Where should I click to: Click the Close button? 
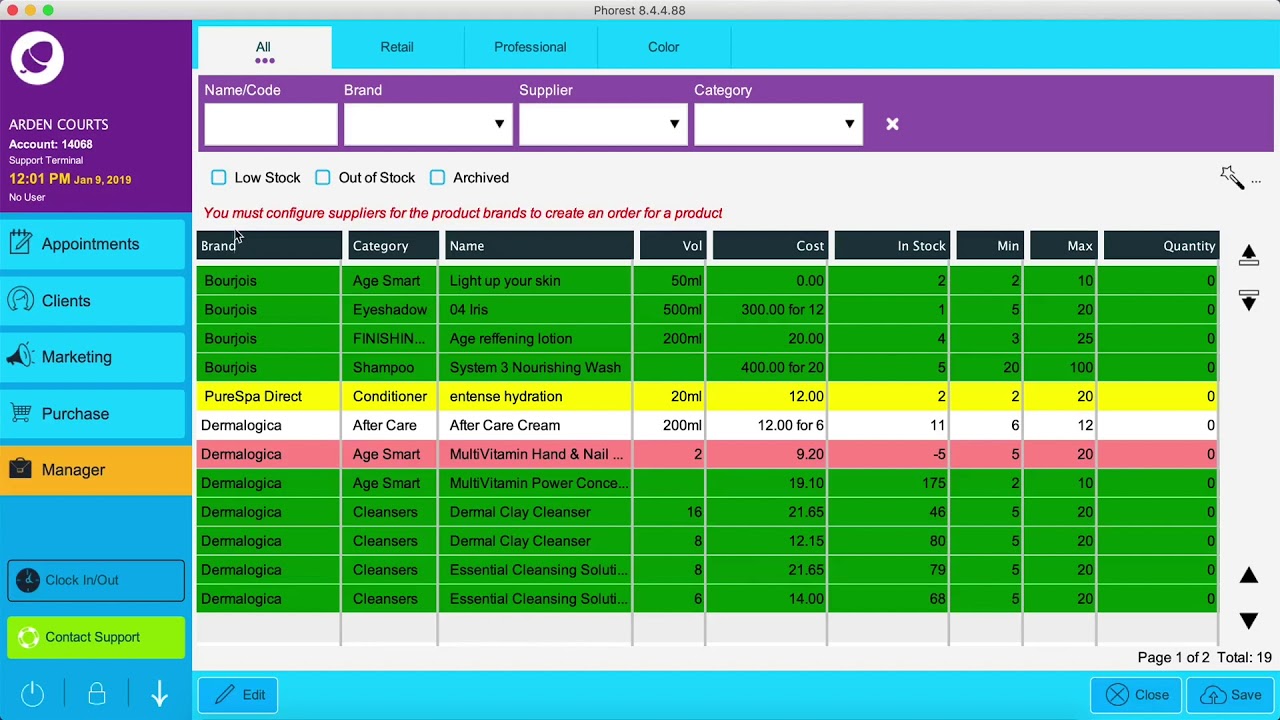pos(1136,695)
